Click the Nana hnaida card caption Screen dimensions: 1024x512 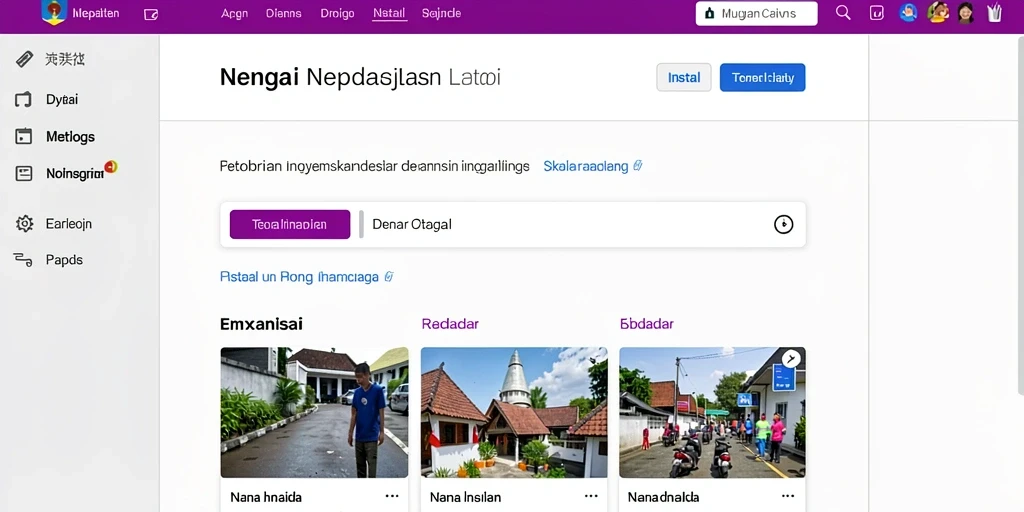266,498
